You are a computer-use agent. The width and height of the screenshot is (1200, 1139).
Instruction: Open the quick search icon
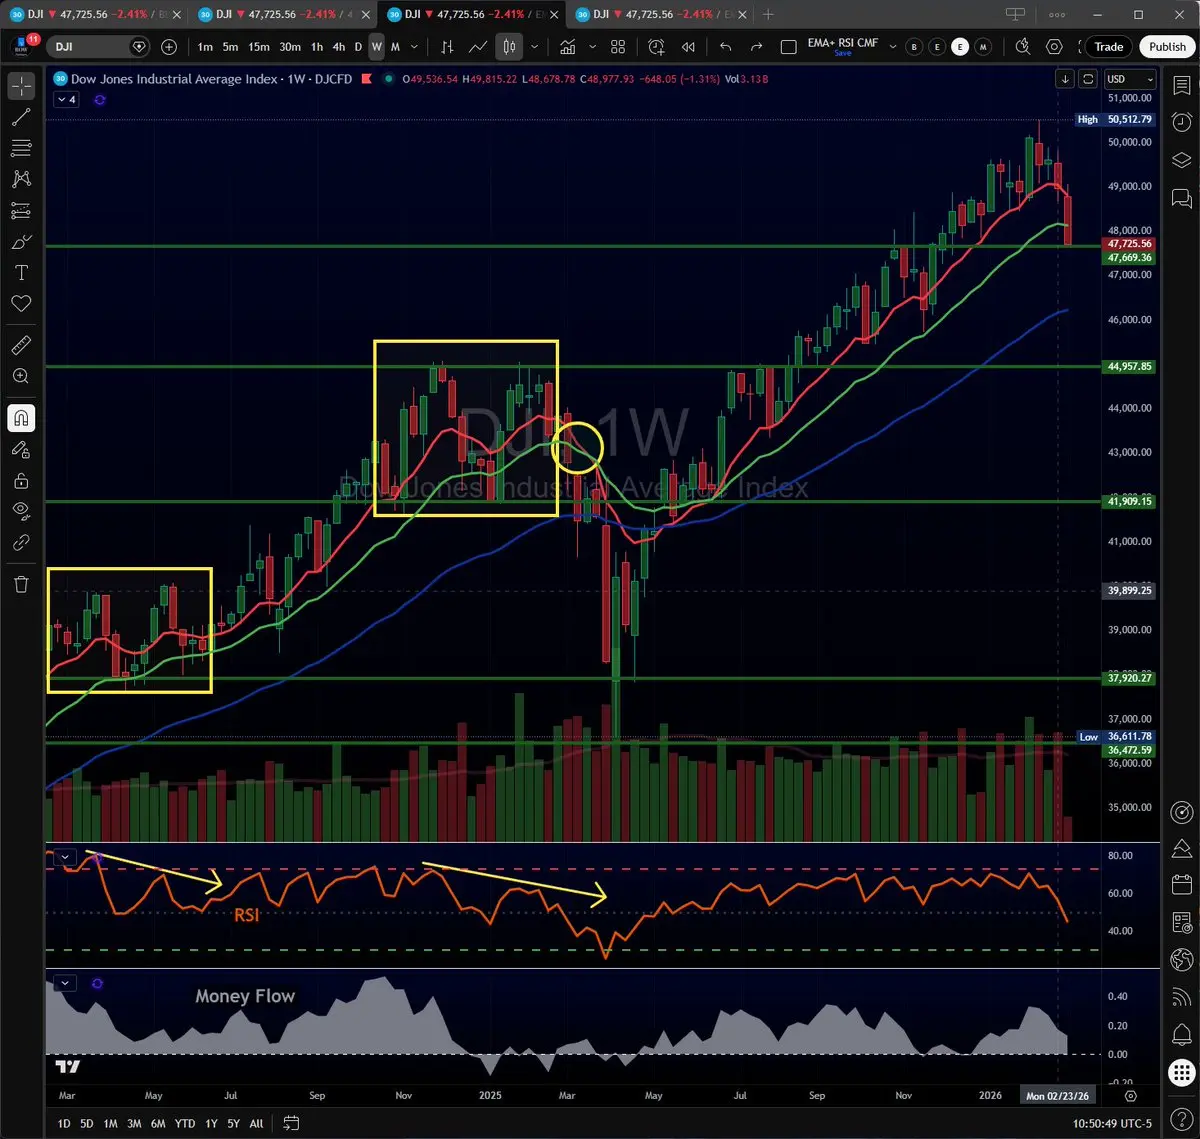[x=1022, y=47]
